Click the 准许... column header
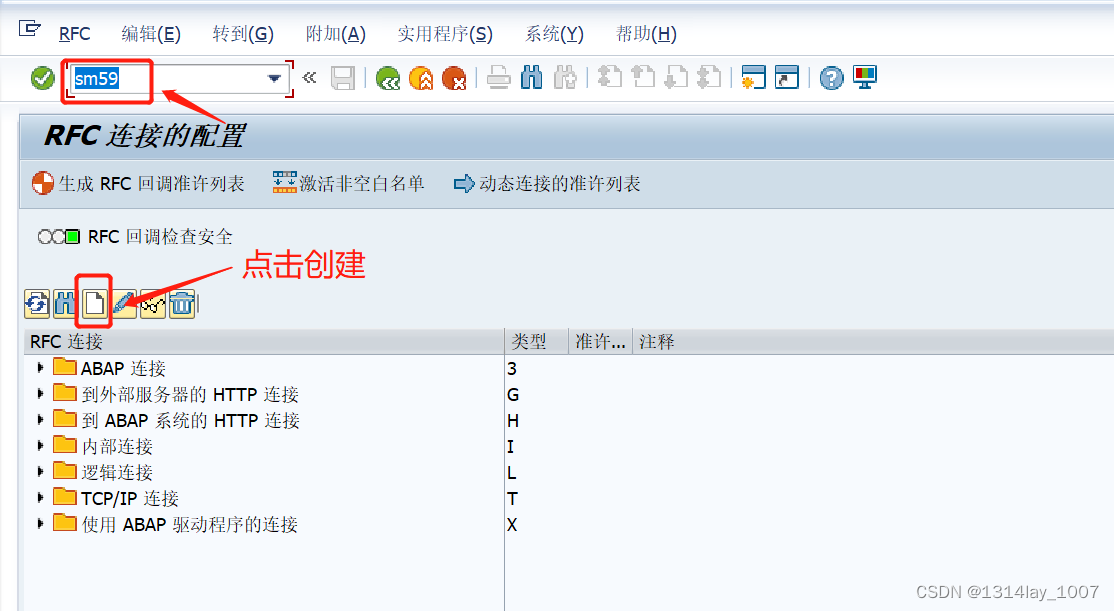This screenshot has height=611, width=1114. point(600,342)
